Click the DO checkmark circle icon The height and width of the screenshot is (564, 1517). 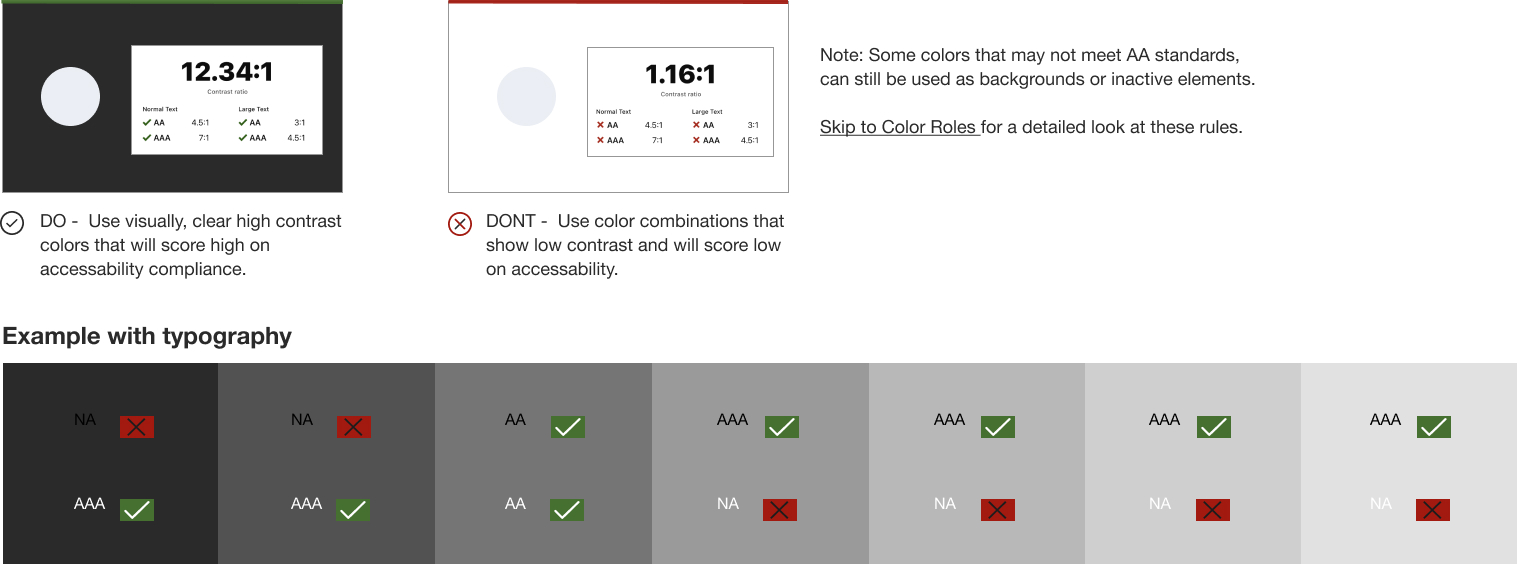(x=13, y=223)
